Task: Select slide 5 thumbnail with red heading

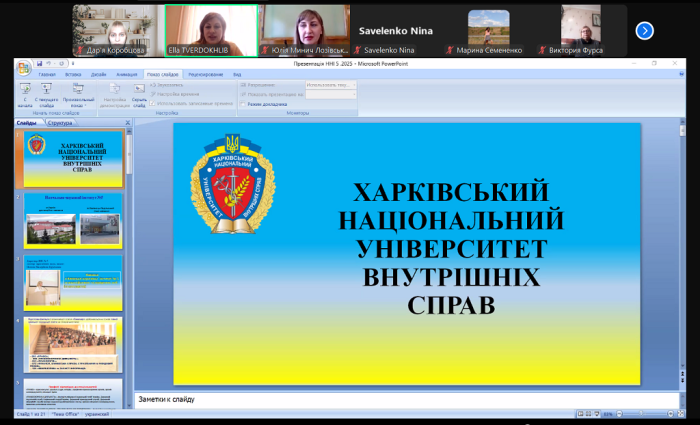Action: click(x=73, y=393)
